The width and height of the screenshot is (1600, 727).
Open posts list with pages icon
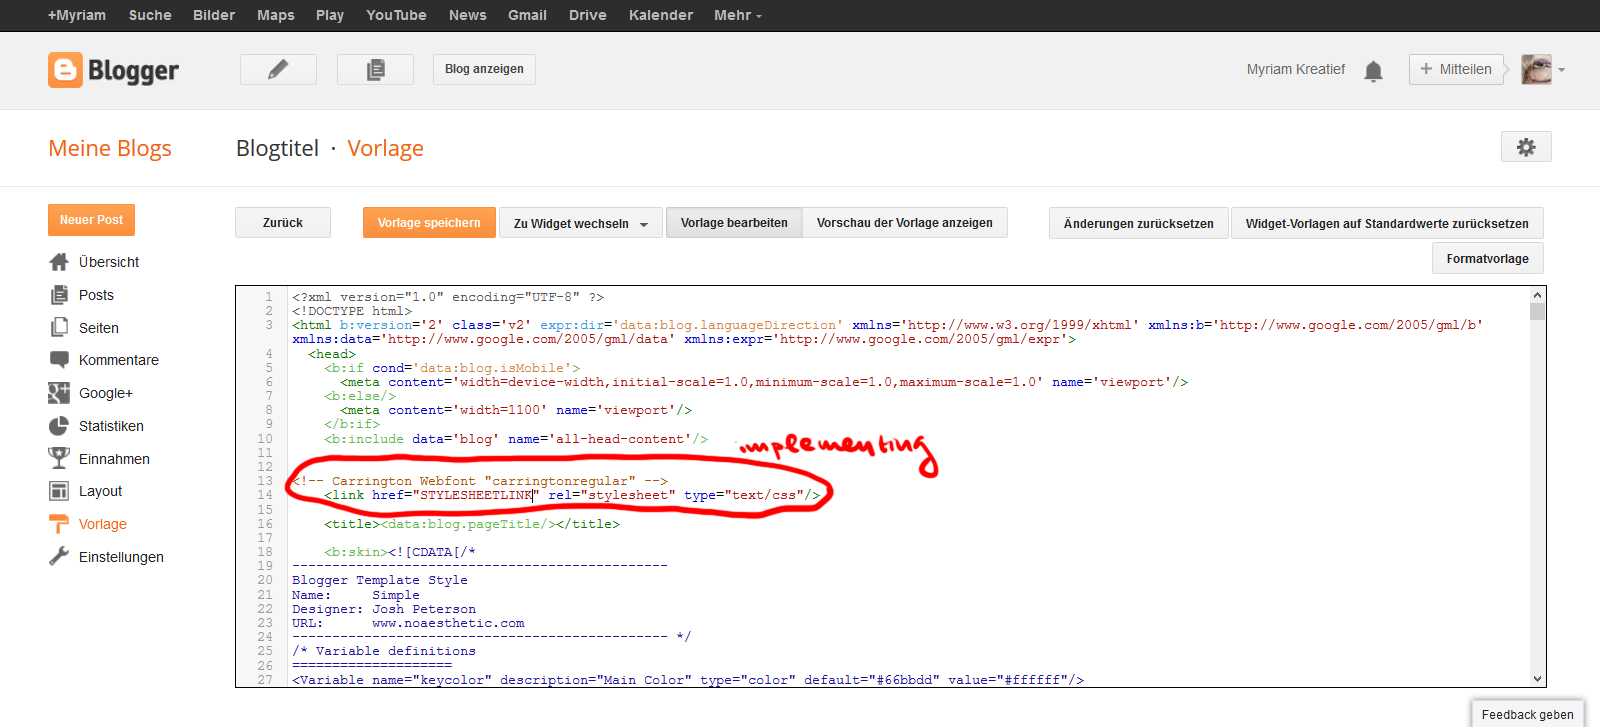point(375,69)
